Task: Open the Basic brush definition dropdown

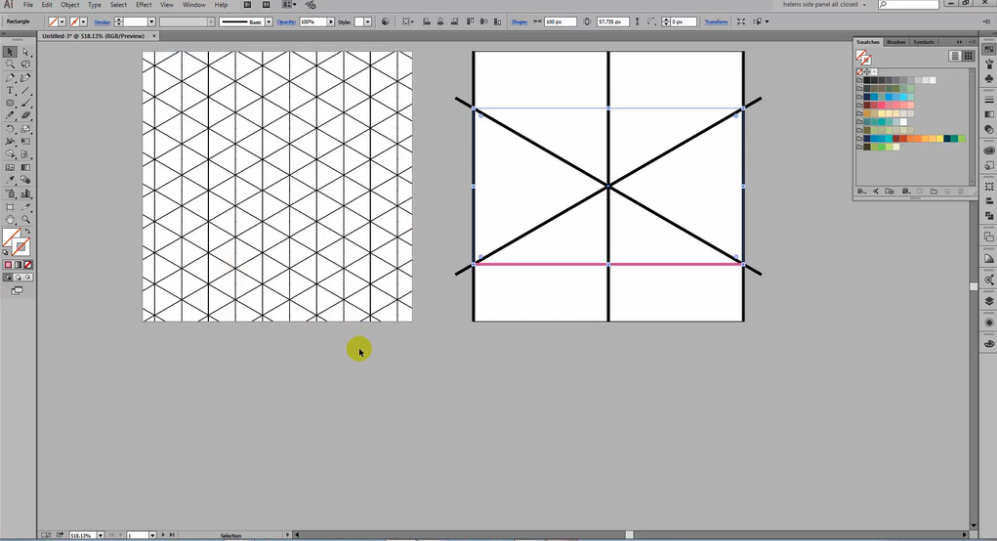Action: 269,22
